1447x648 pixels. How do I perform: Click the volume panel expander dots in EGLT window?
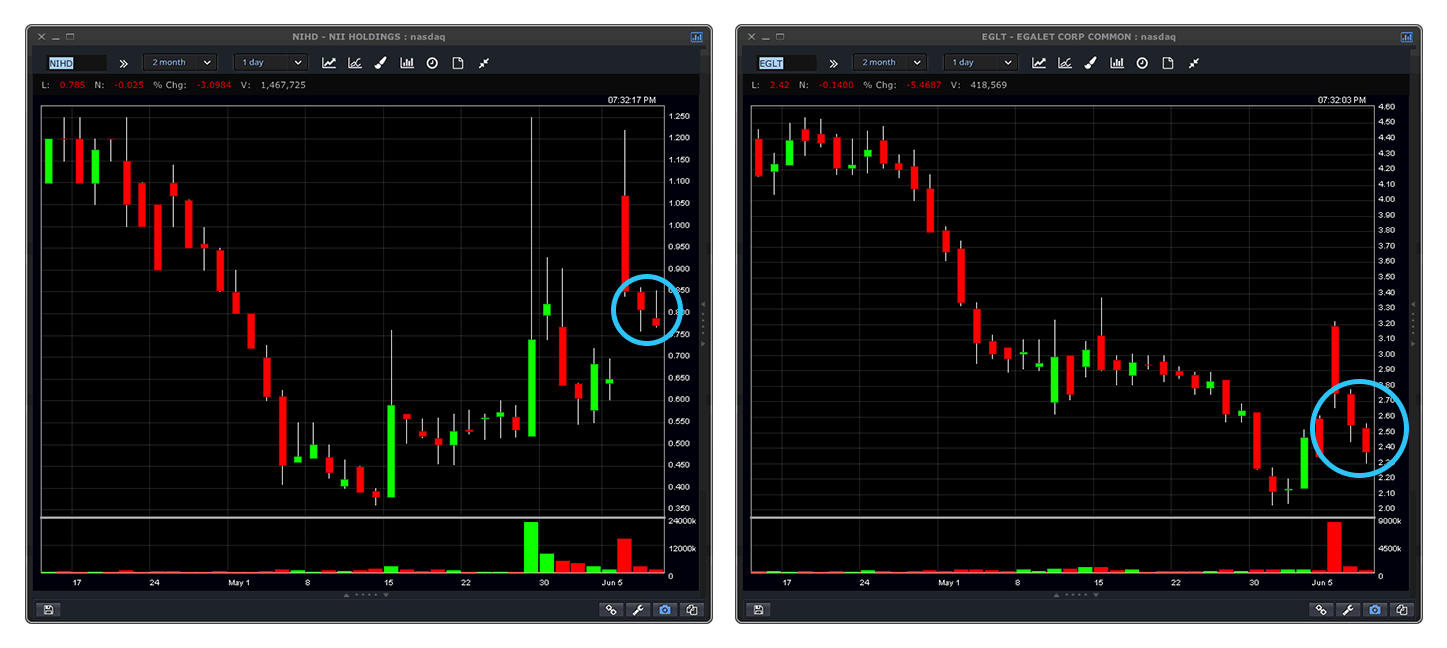[x=1076, y=595]
